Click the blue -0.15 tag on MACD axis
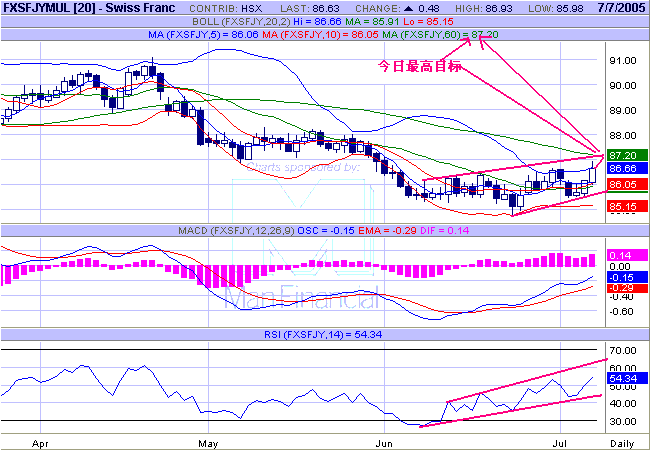 pyautogui.click(x=627, y=277)
